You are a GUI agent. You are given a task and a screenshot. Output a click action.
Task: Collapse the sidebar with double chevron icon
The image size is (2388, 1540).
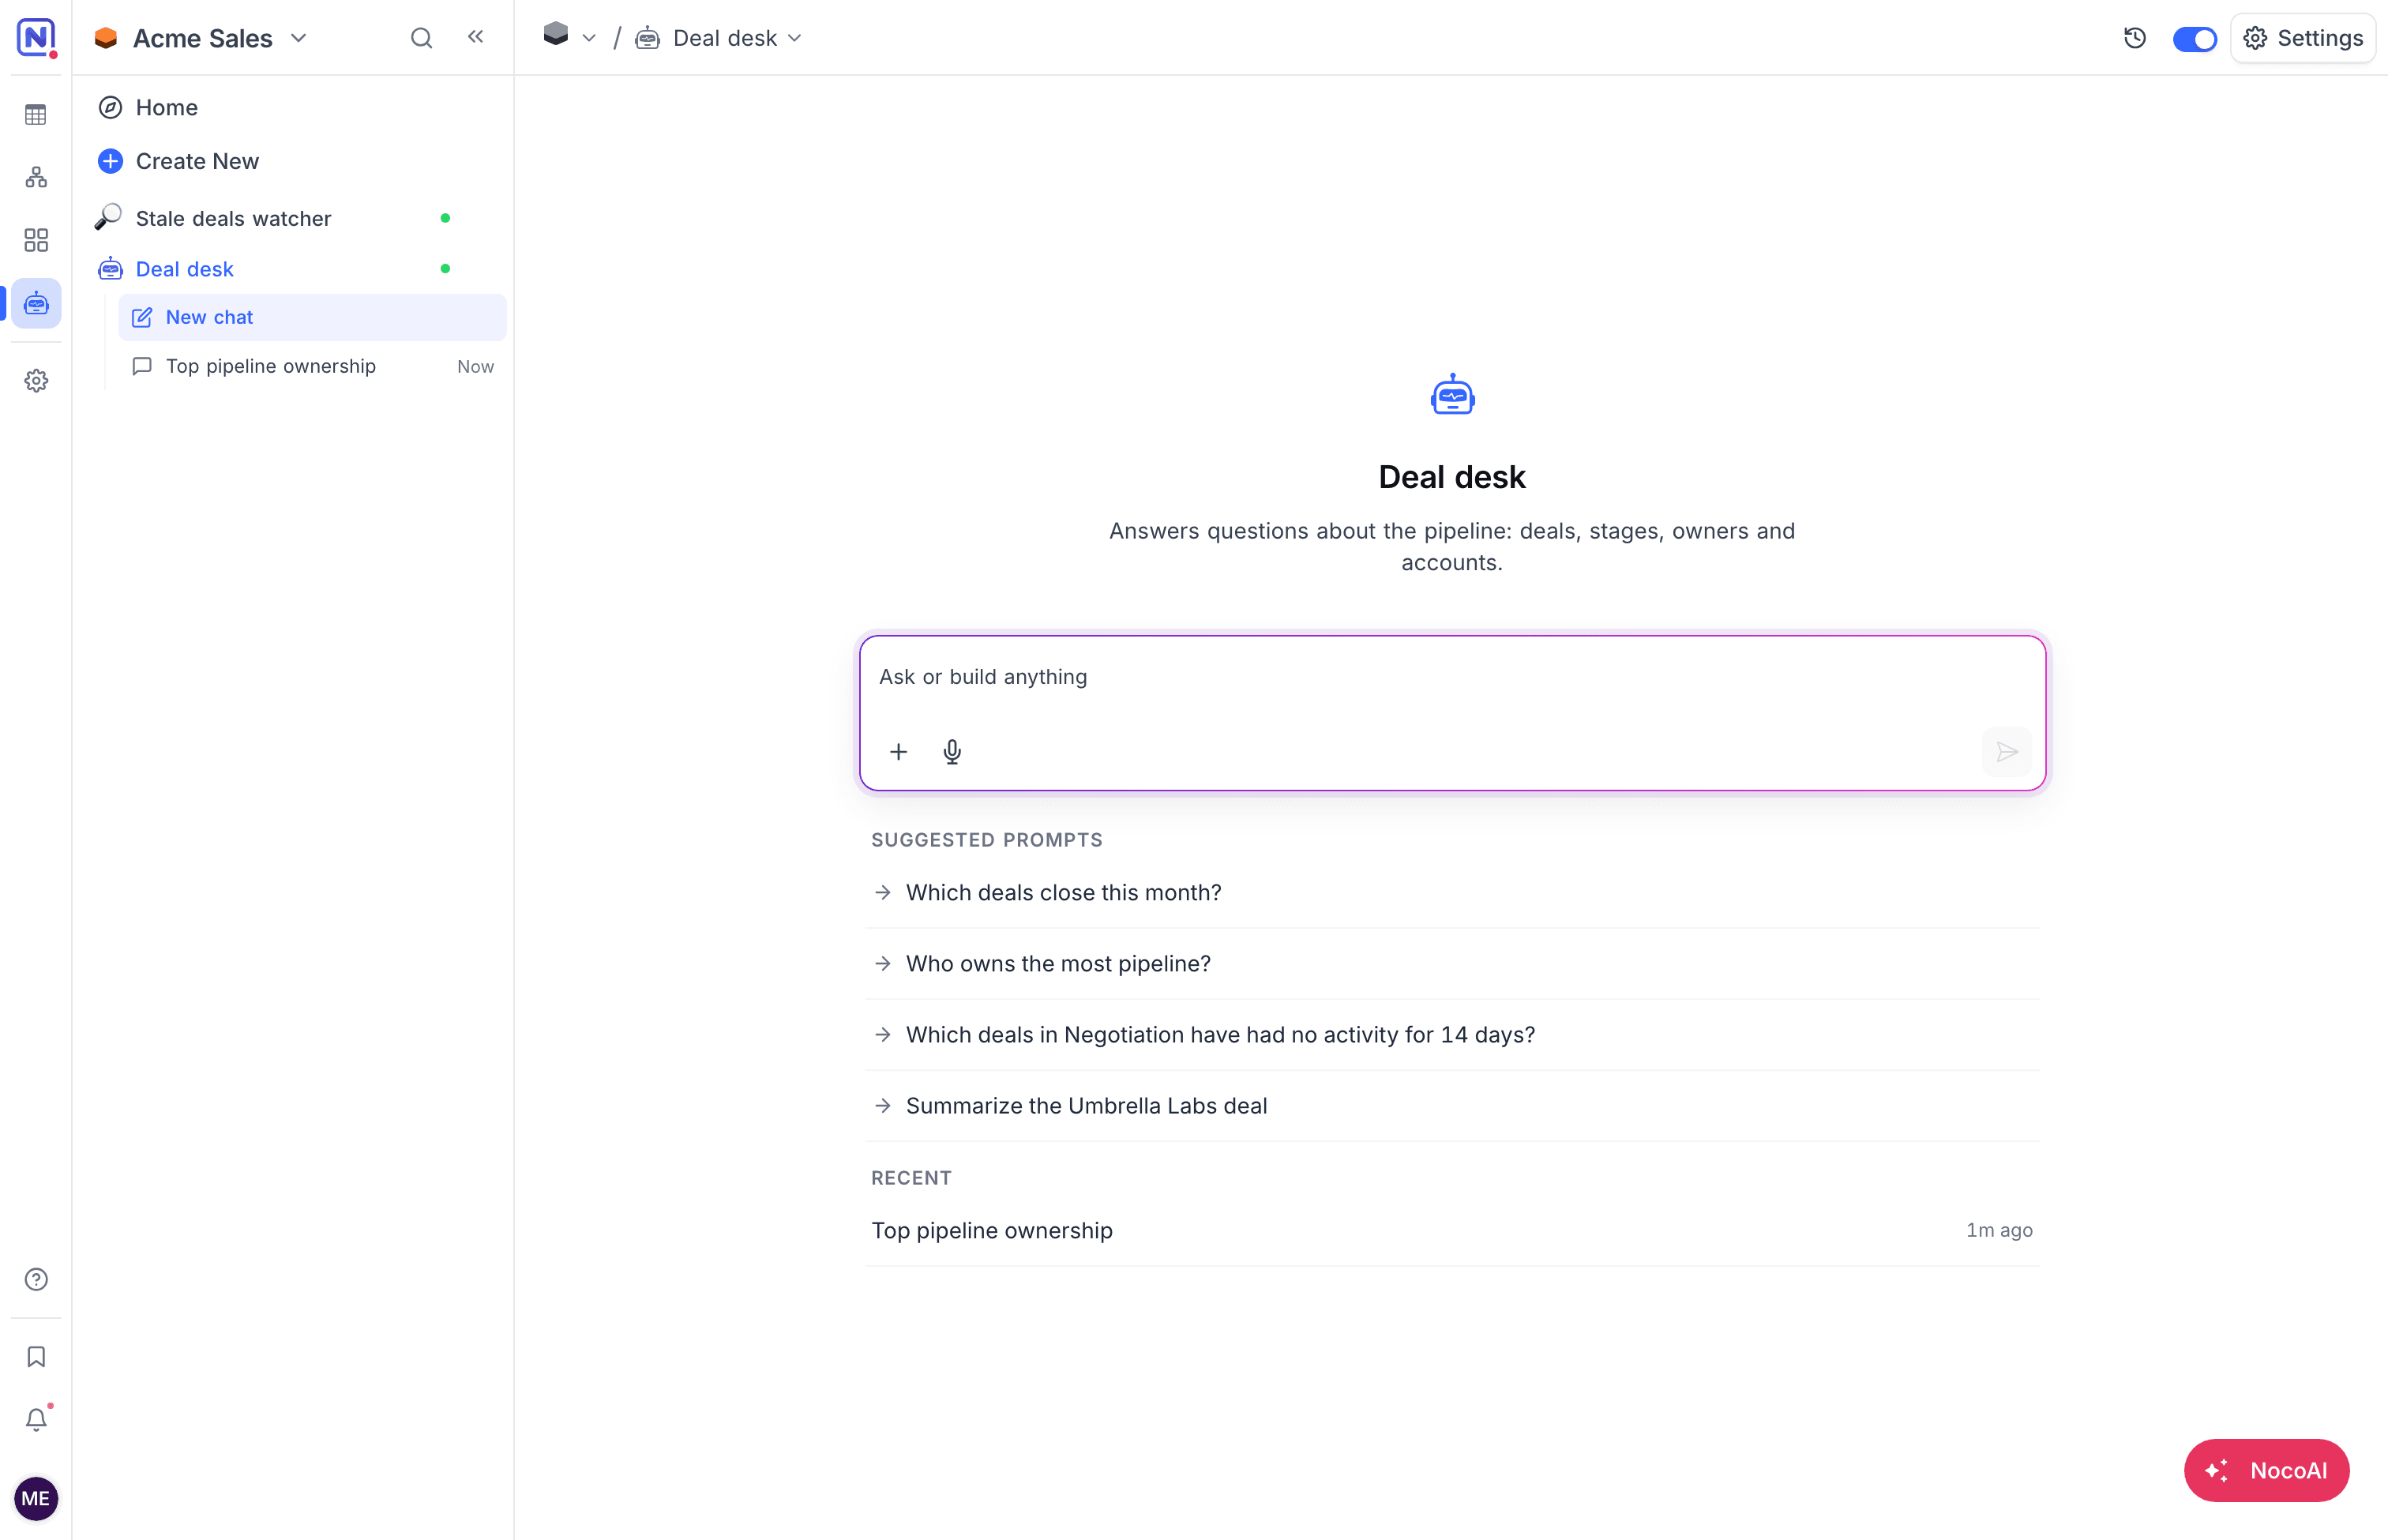pos(476,37)
